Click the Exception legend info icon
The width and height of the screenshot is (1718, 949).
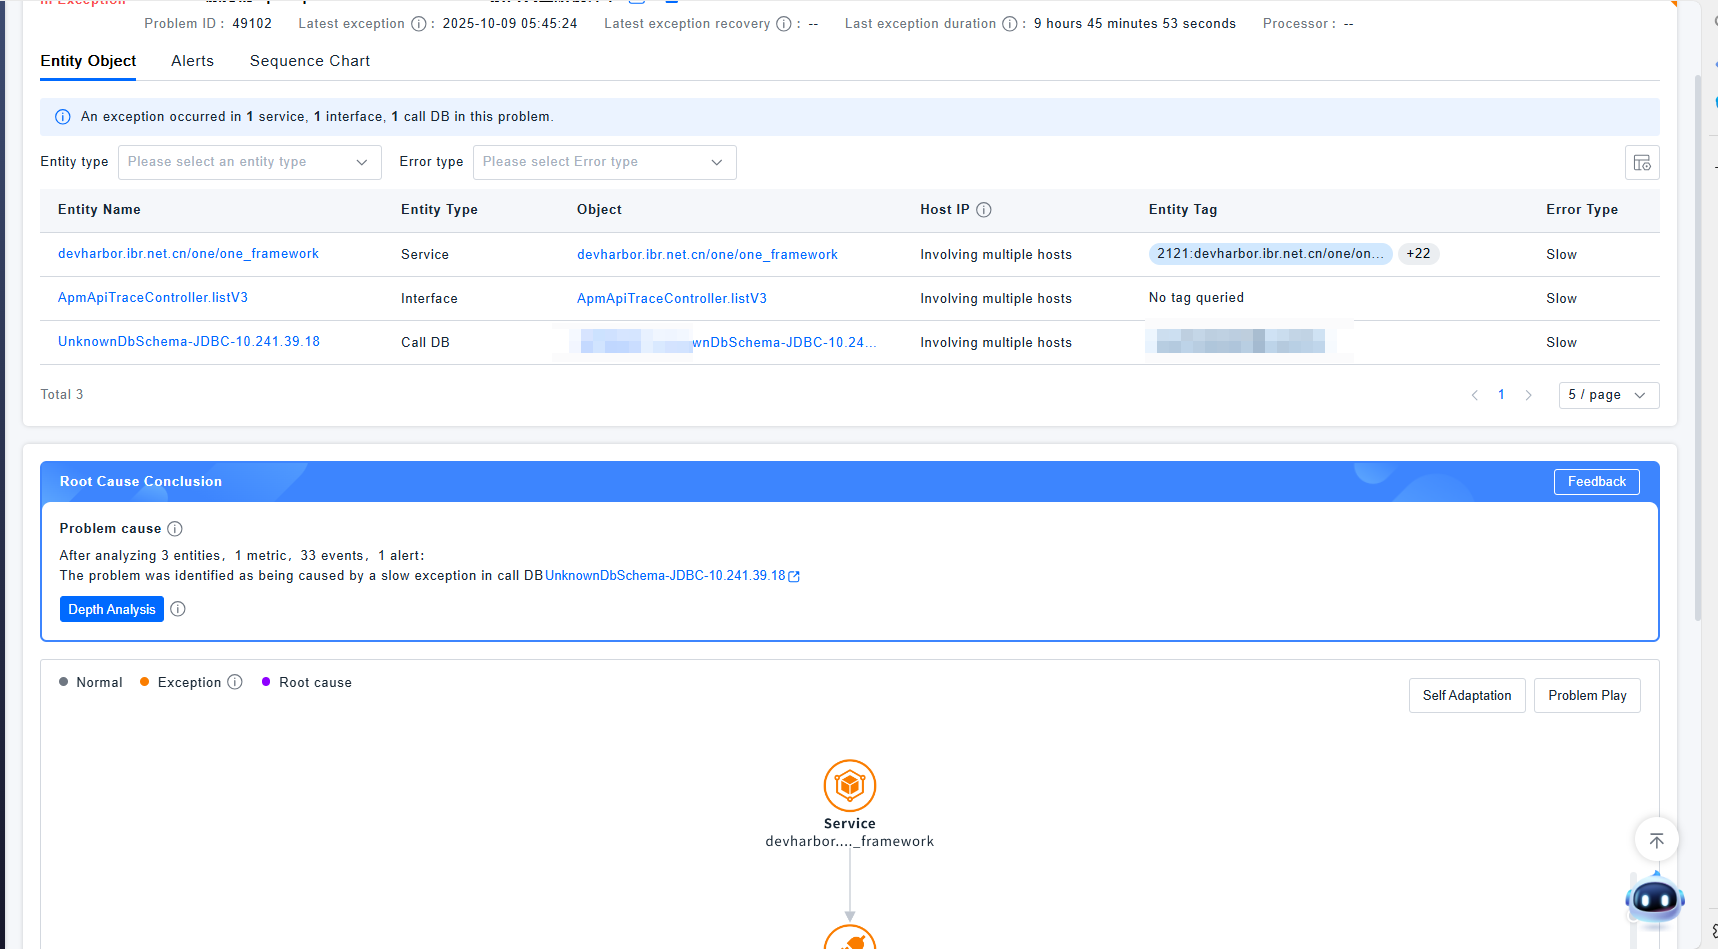(x=235, y=682)
